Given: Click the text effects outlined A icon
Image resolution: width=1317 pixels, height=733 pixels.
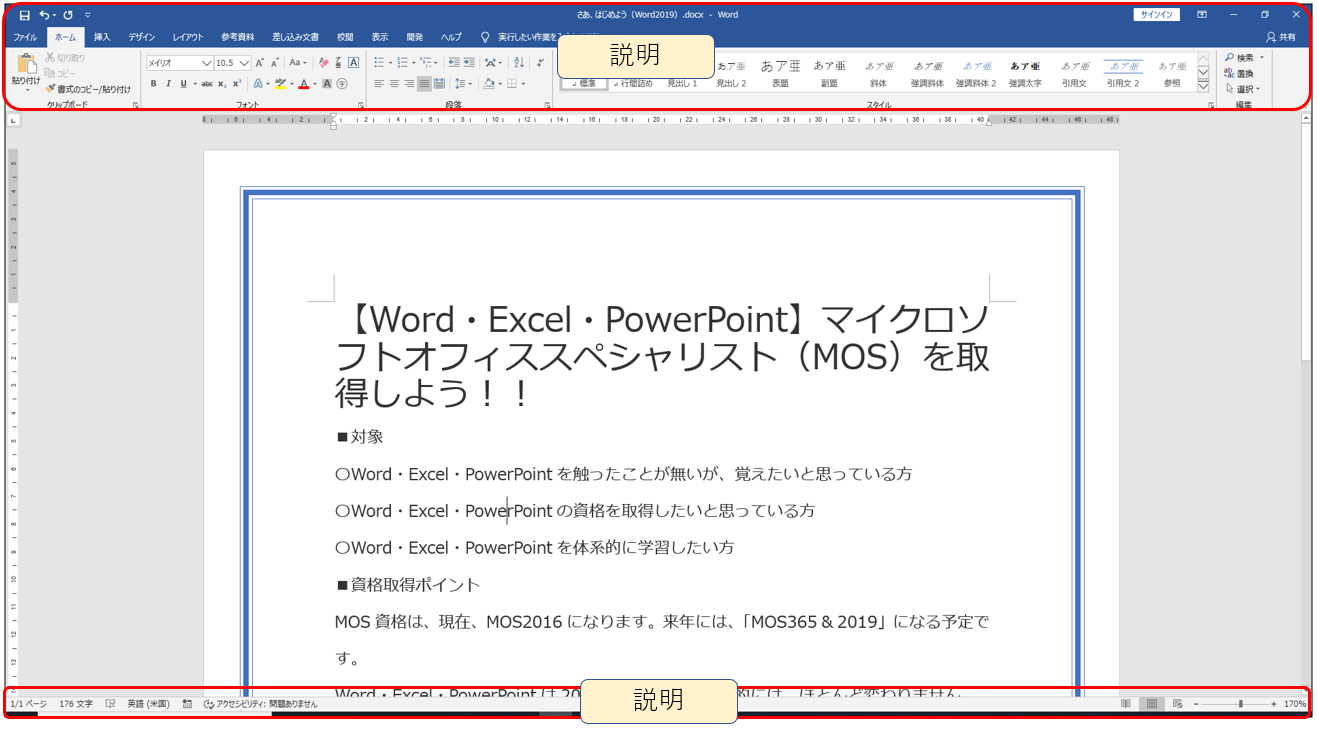Looking at the screenshot, I should coord(257,84).
